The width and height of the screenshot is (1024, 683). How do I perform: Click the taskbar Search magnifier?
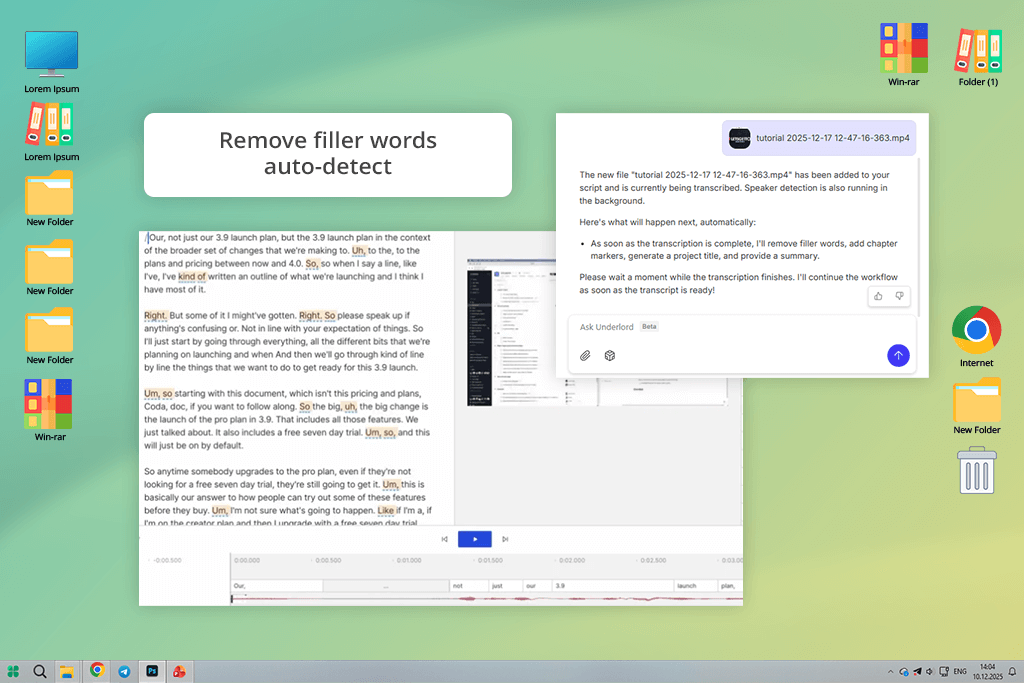pyautogui.click(x=40, y=671)
